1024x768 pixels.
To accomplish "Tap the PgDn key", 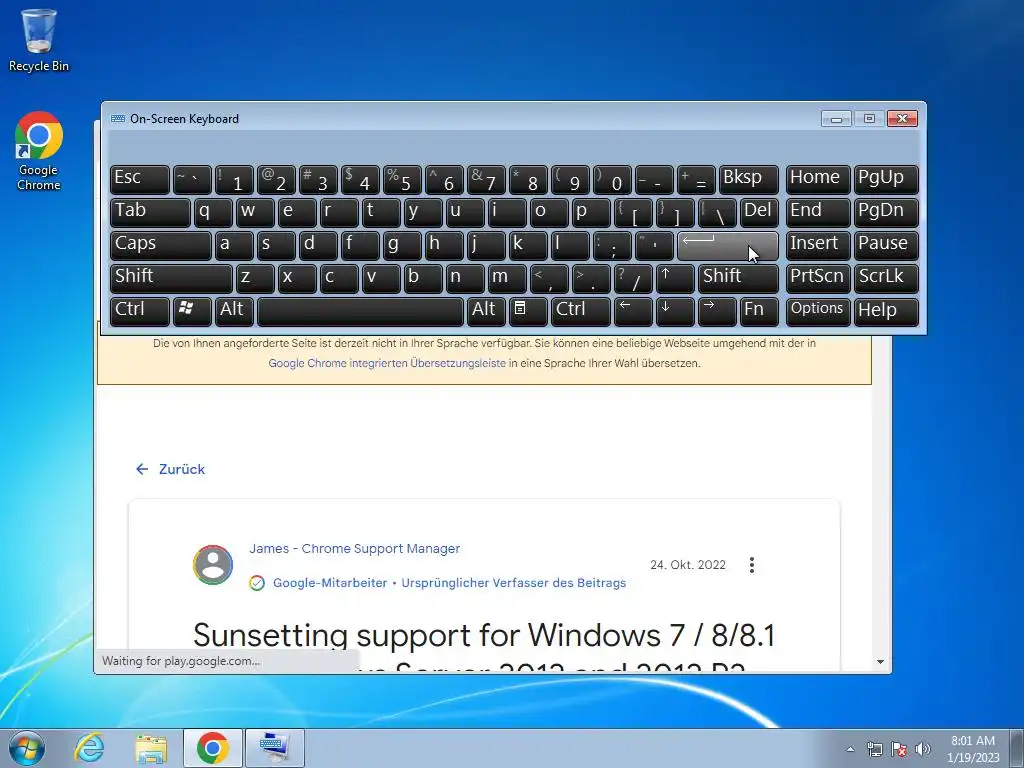I will pyautogui.click(x=886, y=213).
